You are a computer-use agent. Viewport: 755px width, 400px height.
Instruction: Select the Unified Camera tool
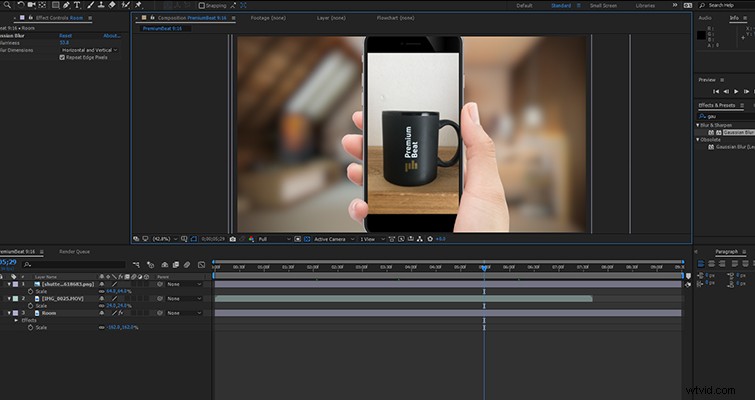[31, 5]
